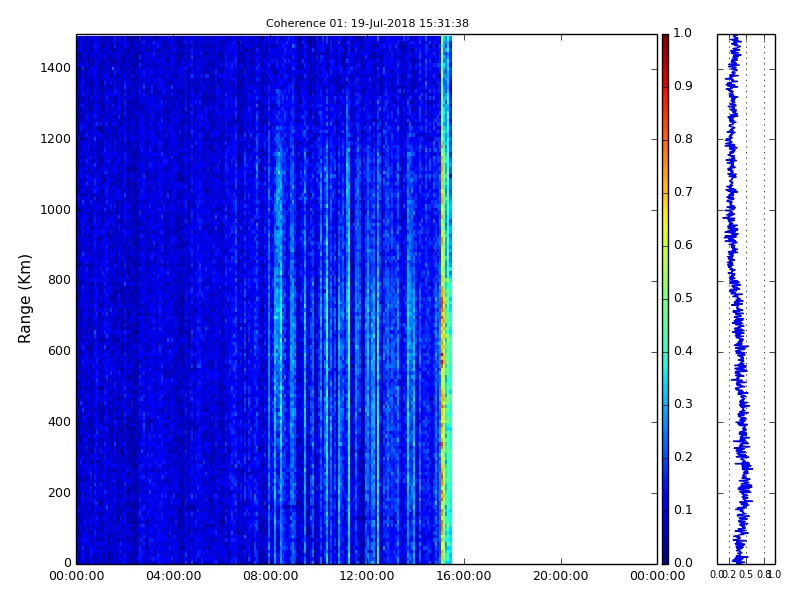Click the 0 range tick label
The height and width of the screenshot is (600, 800).
(67, 563)
